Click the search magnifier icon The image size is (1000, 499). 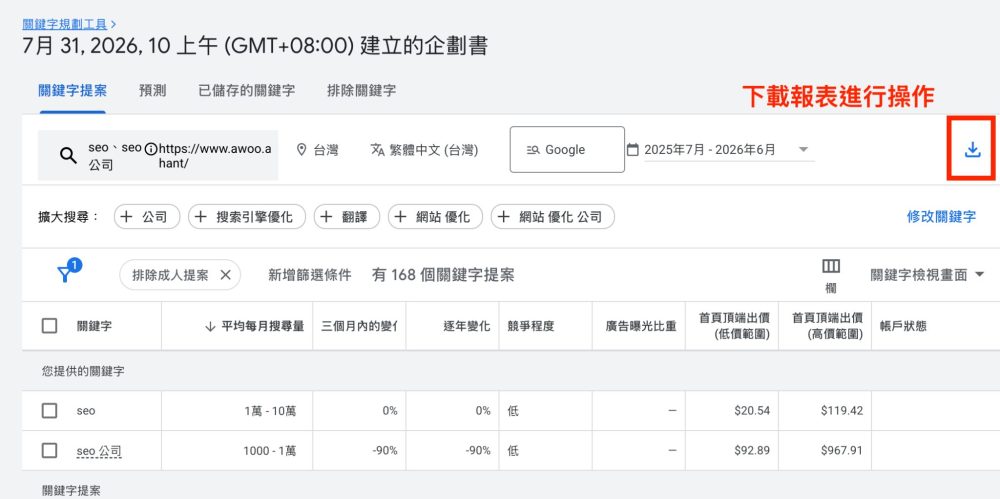(x=68, y=155)
